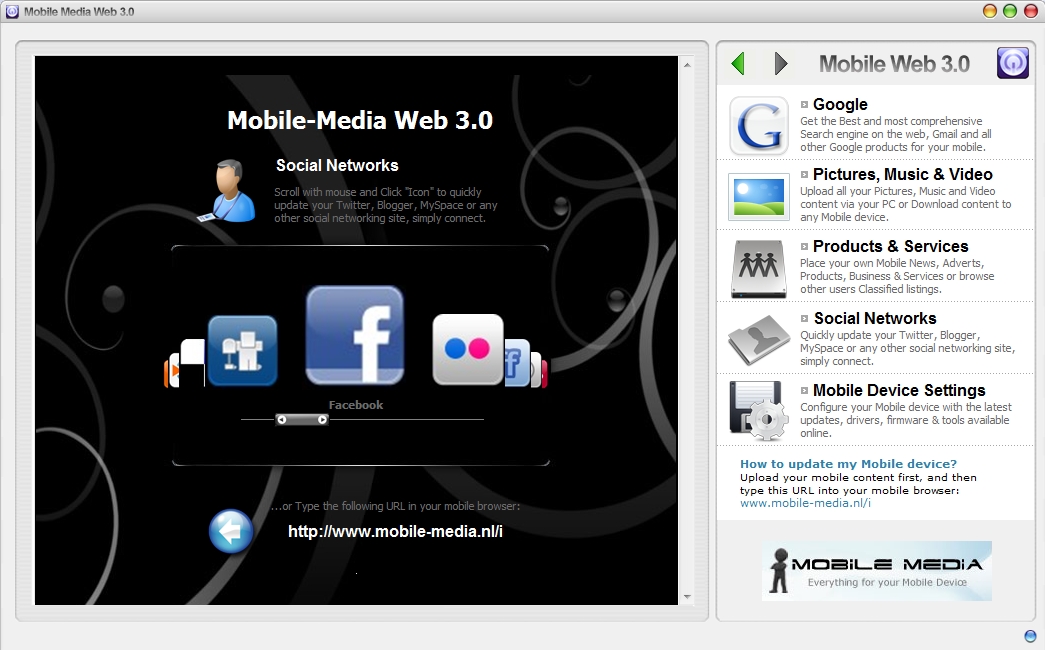Click the blue globe icon in bottom-right corner
The width and height of the screenshot is (1045, 650).
pyautogui.click(x=1029, y=636)
